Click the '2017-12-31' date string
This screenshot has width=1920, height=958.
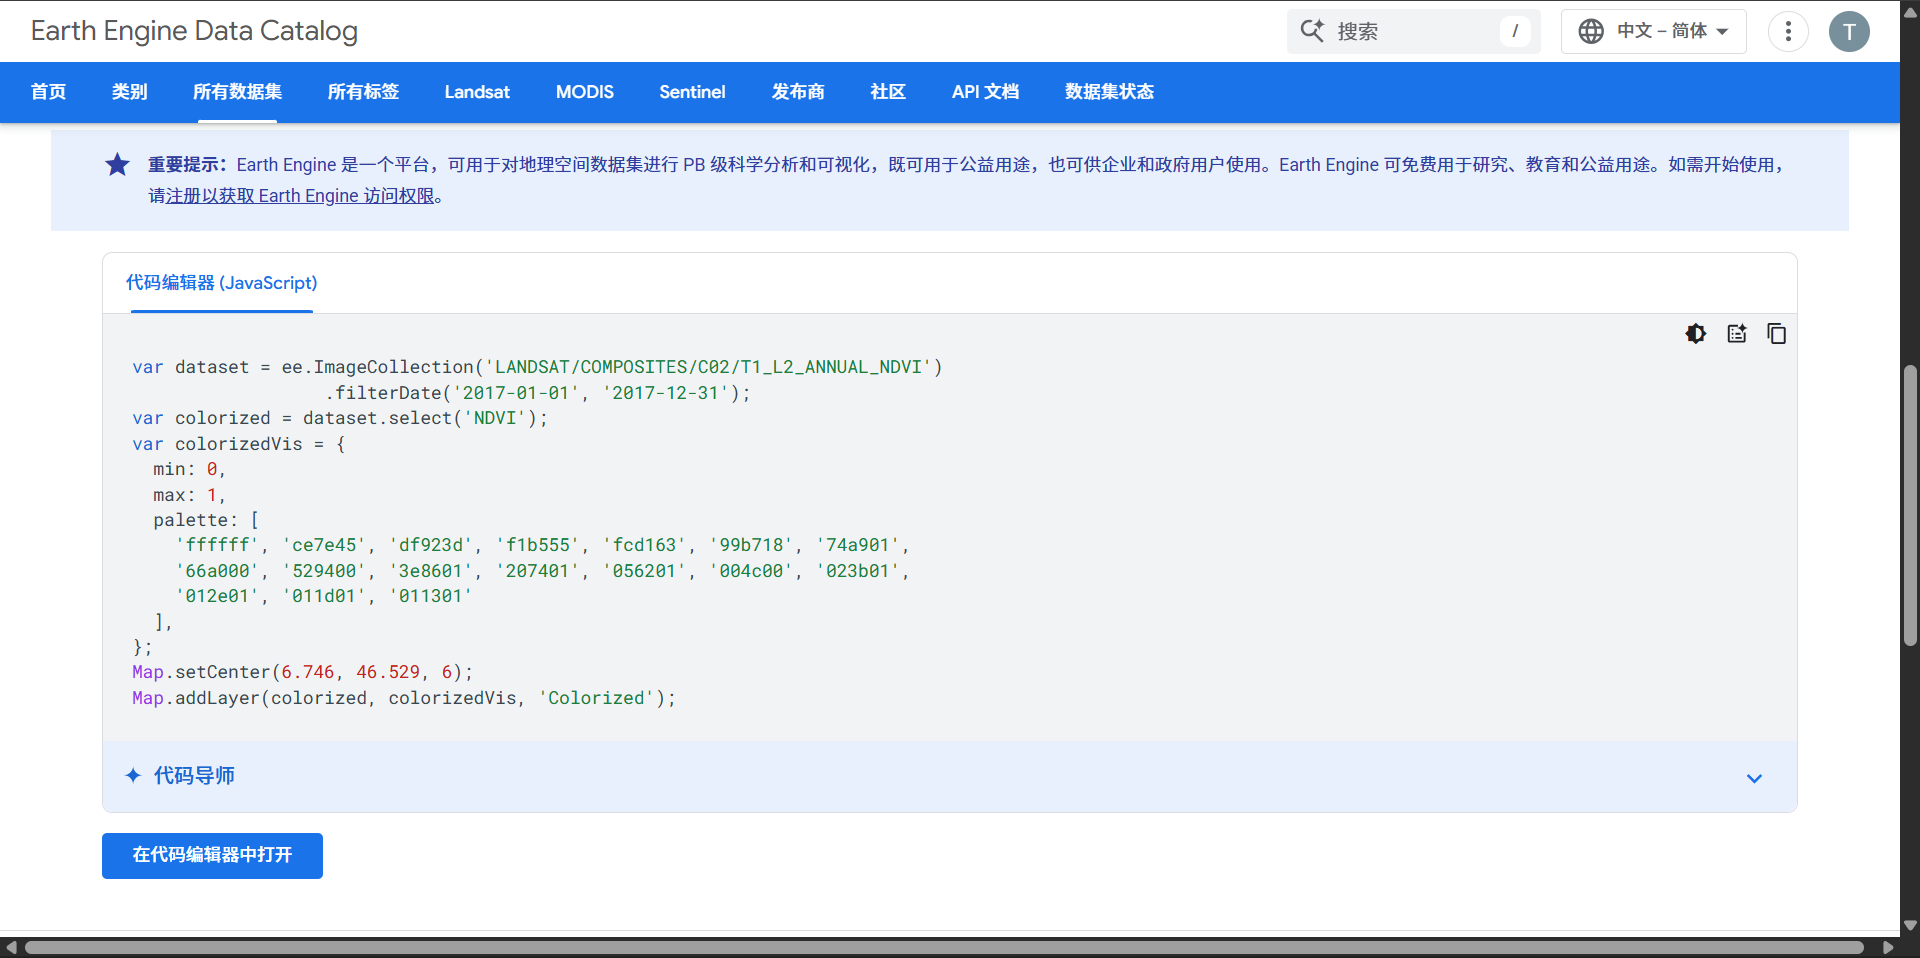(665, 393)
